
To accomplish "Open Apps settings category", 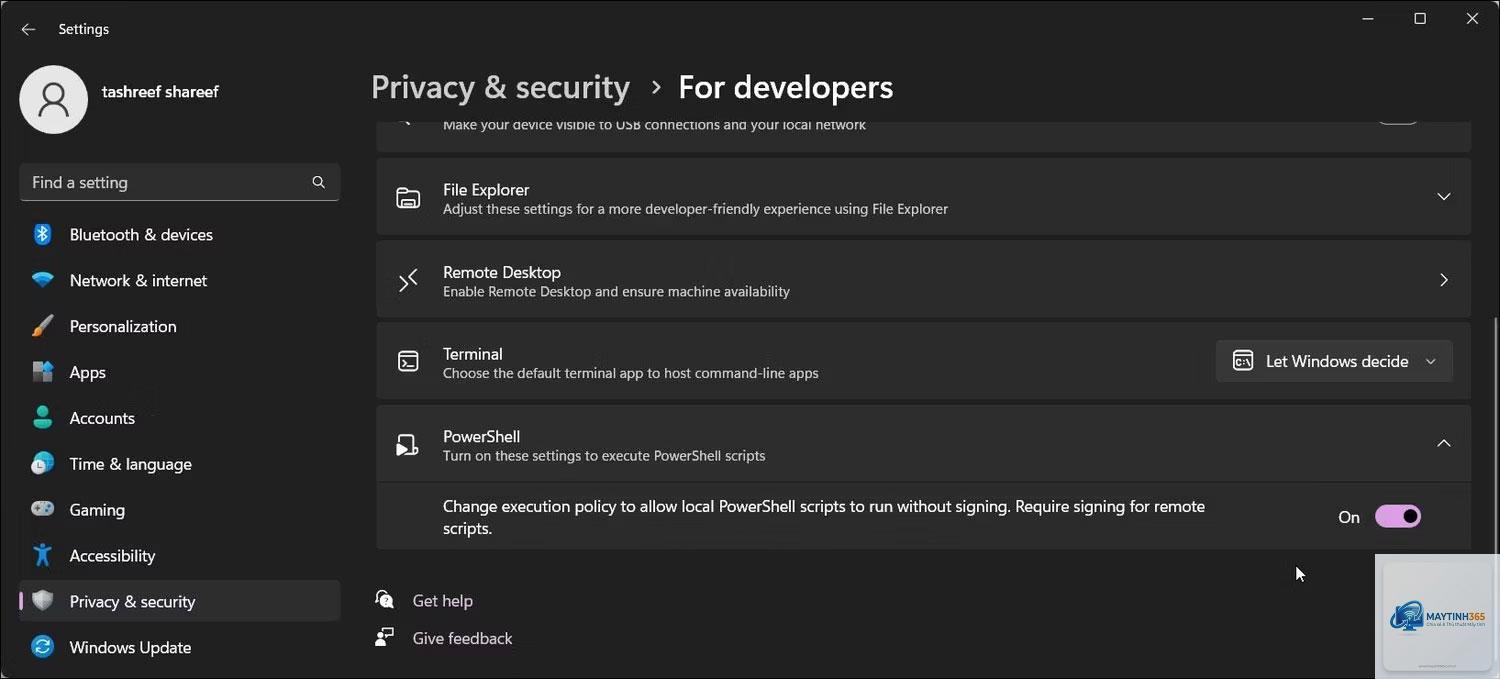I will [180, 372].
